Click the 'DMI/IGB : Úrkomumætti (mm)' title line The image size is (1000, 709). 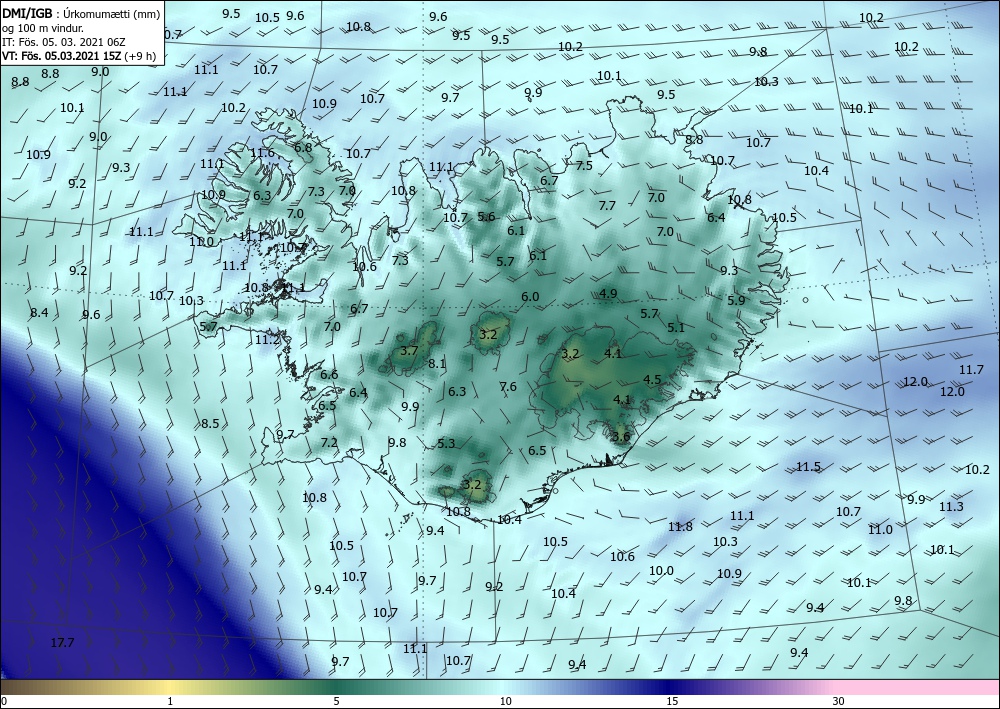81,15
